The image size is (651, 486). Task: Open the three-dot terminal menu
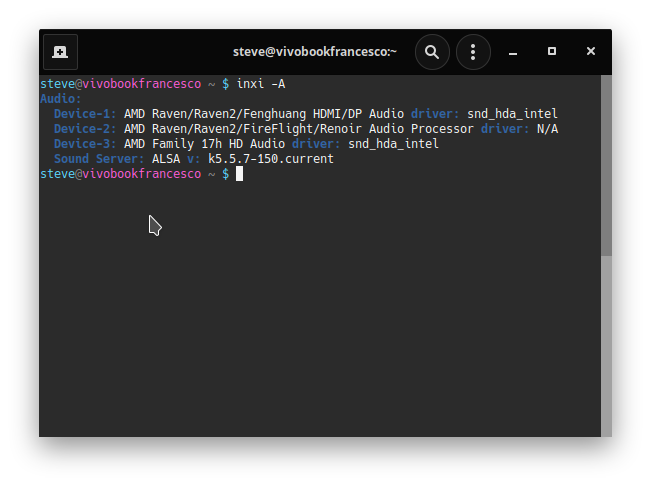click(473, 51)
